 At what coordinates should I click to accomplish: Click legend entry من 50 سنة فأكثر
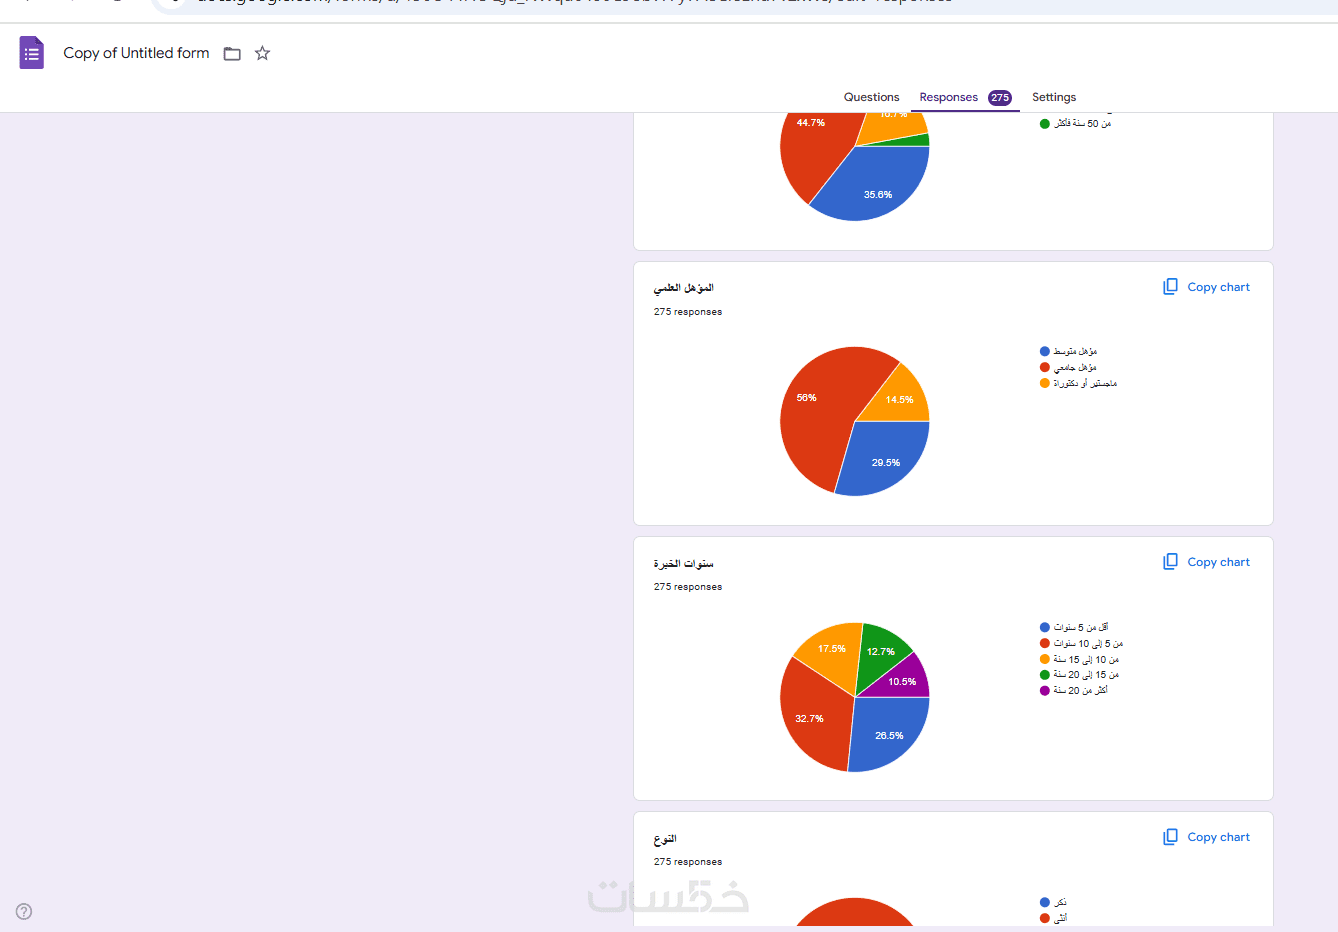point(1076,124)
